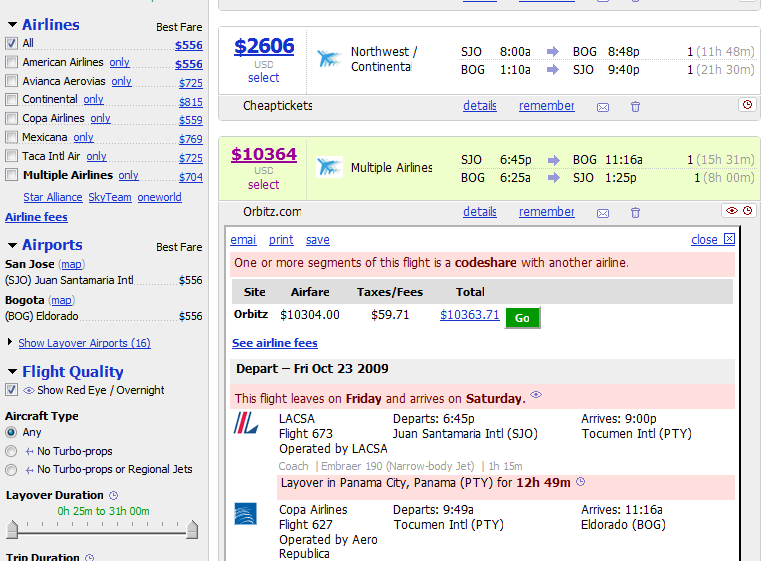Click select under the $2606 fare
This screenshot has width=769, height=561.
click(263, 77)
